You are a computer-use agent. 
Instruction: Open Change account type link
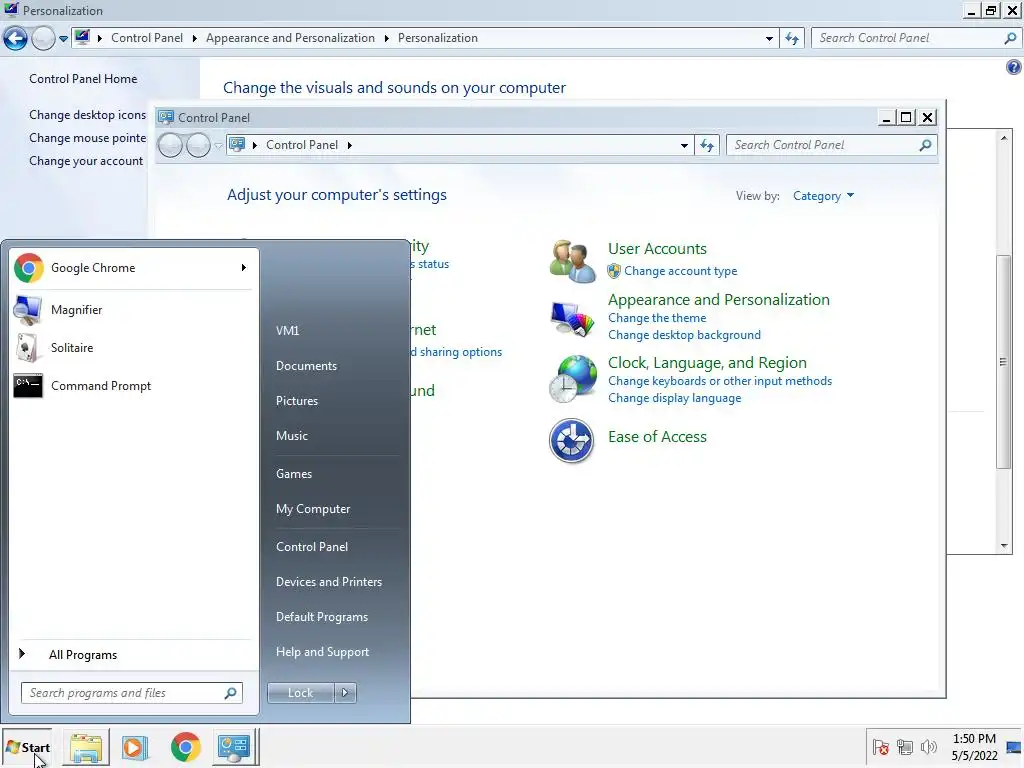click(680, 271)
